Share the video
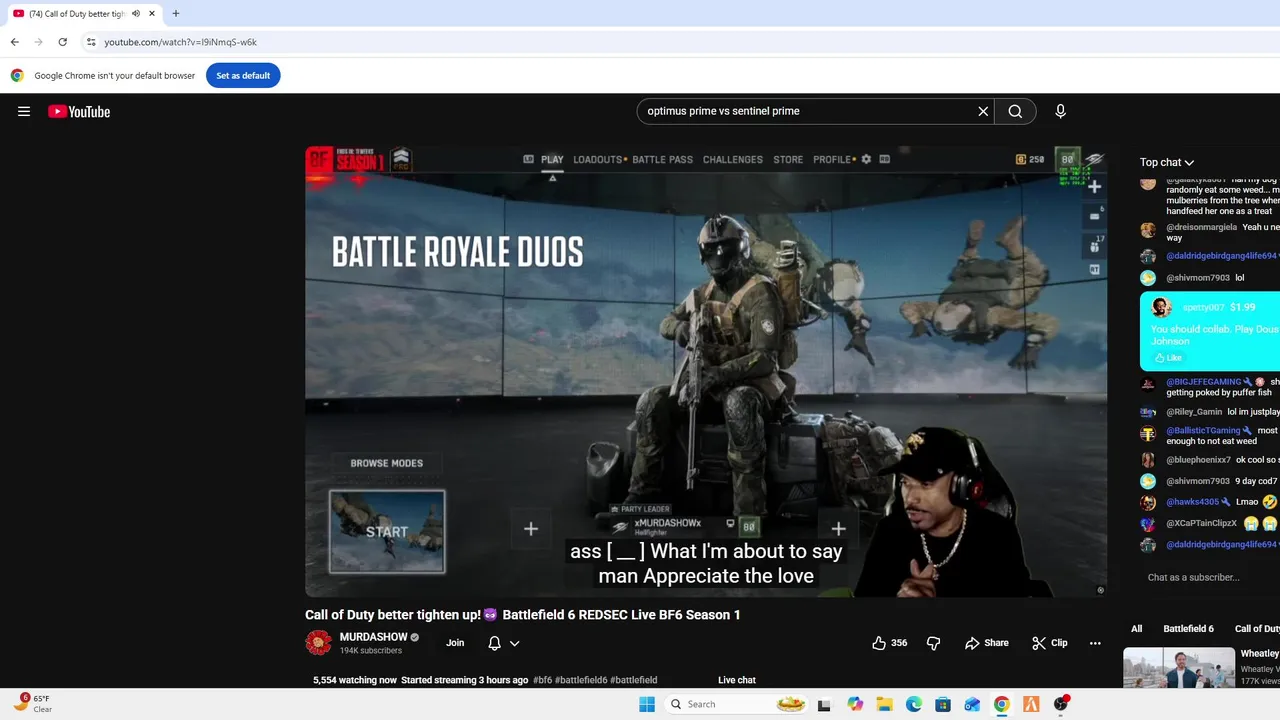Screen dimensions: 1280x720 [986, 643]
